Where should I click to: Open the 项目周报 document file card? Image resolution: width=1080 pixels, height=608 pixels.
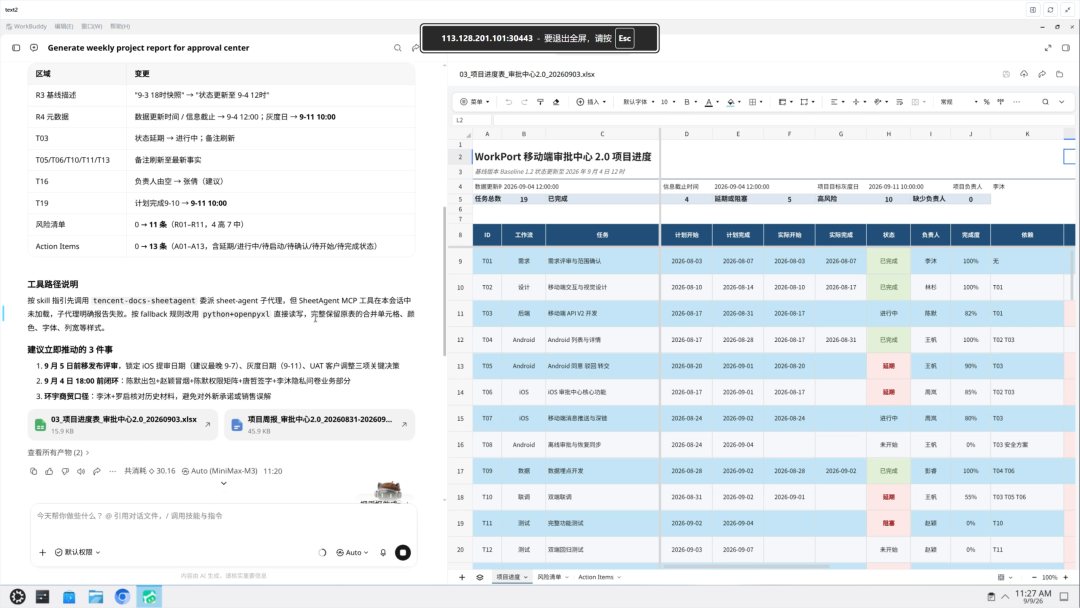320,425
